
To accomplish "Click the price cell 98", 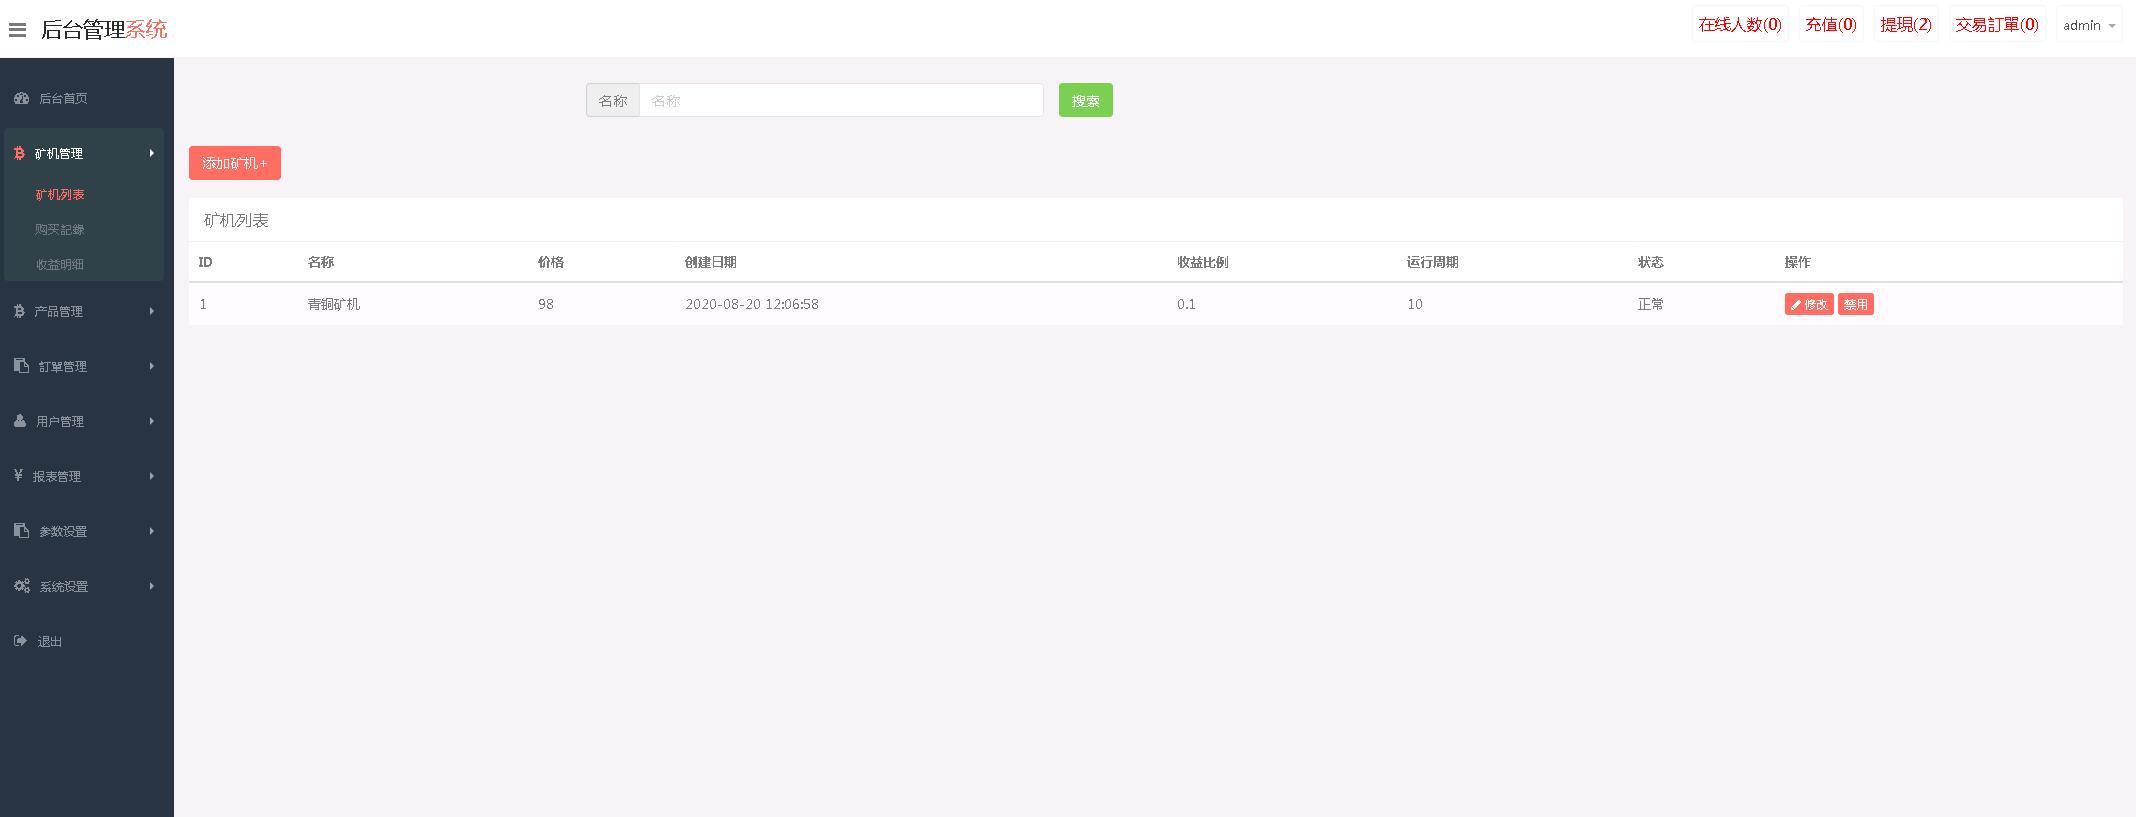I will coord(546,304).
